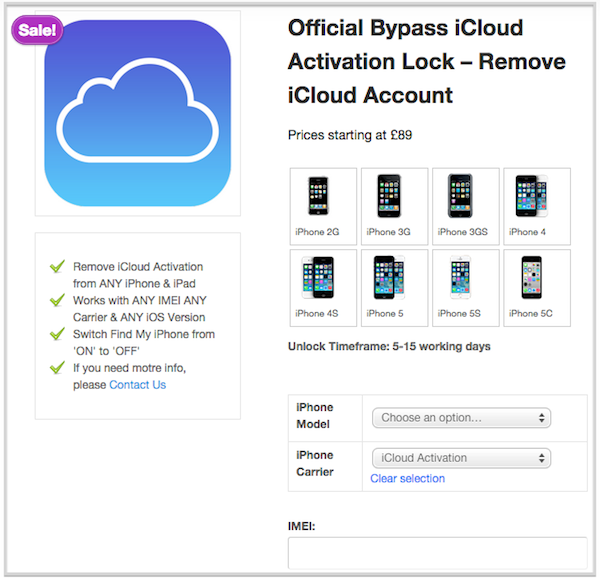
Task: Select the iPhone 3G model tile
Action: tap(394, 206)
